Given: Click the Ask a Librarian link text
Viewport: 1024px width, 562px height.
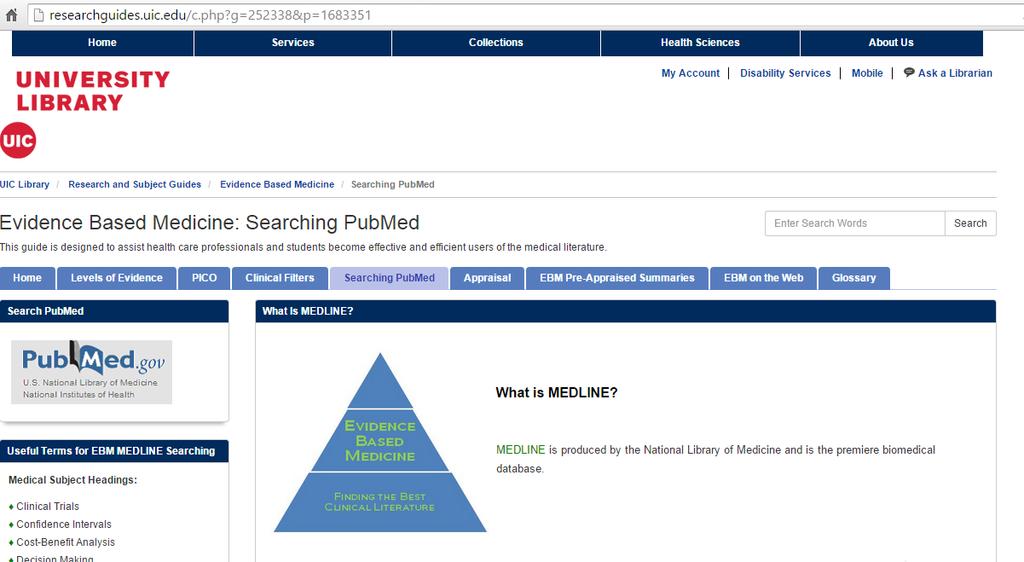Looking at the screenshot, I should (x=955, y=73).
